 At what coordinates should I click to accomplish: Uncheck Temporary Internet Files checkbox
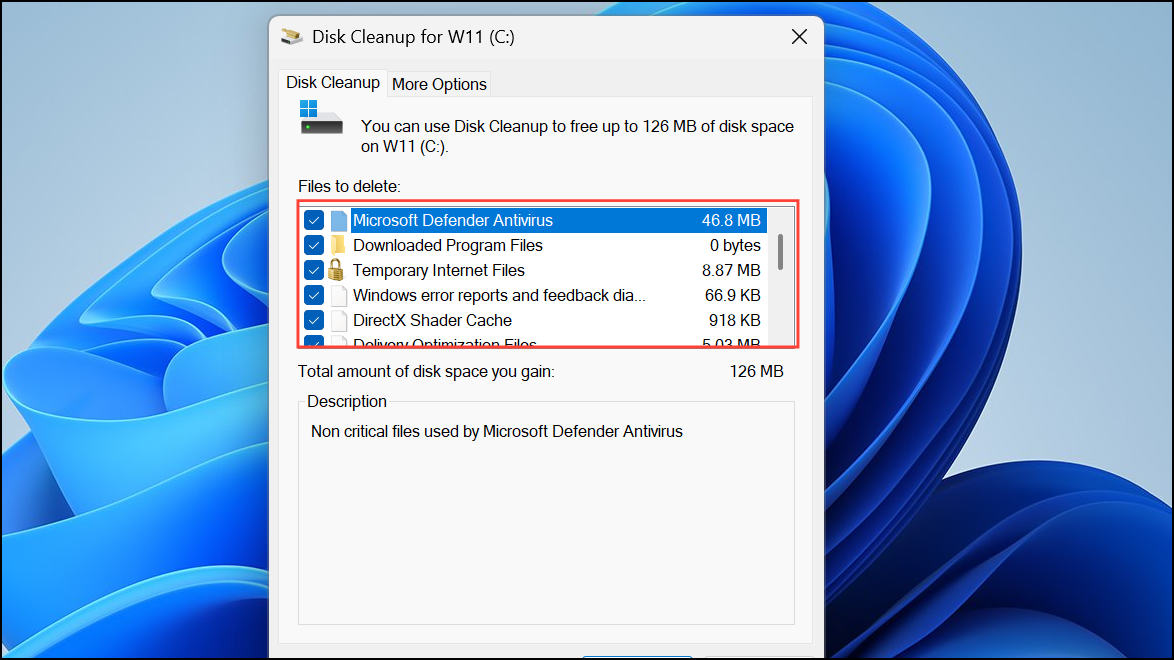[x=314, y=270]
